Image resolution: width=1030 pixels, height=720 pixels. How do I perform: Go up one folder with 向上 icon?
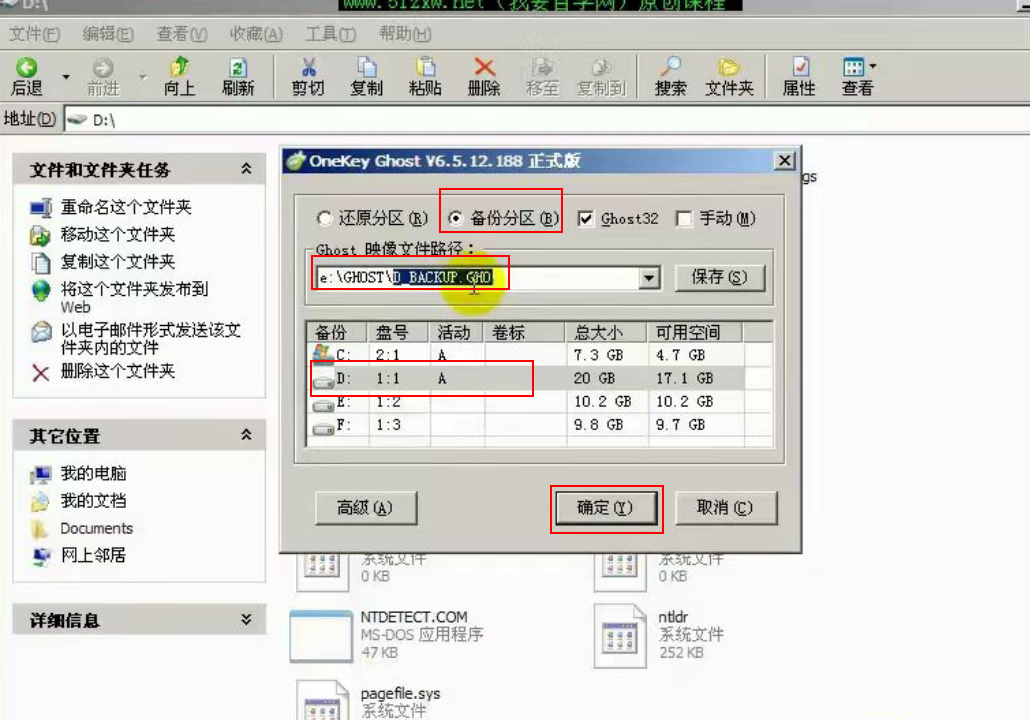[x=179, y=68]
